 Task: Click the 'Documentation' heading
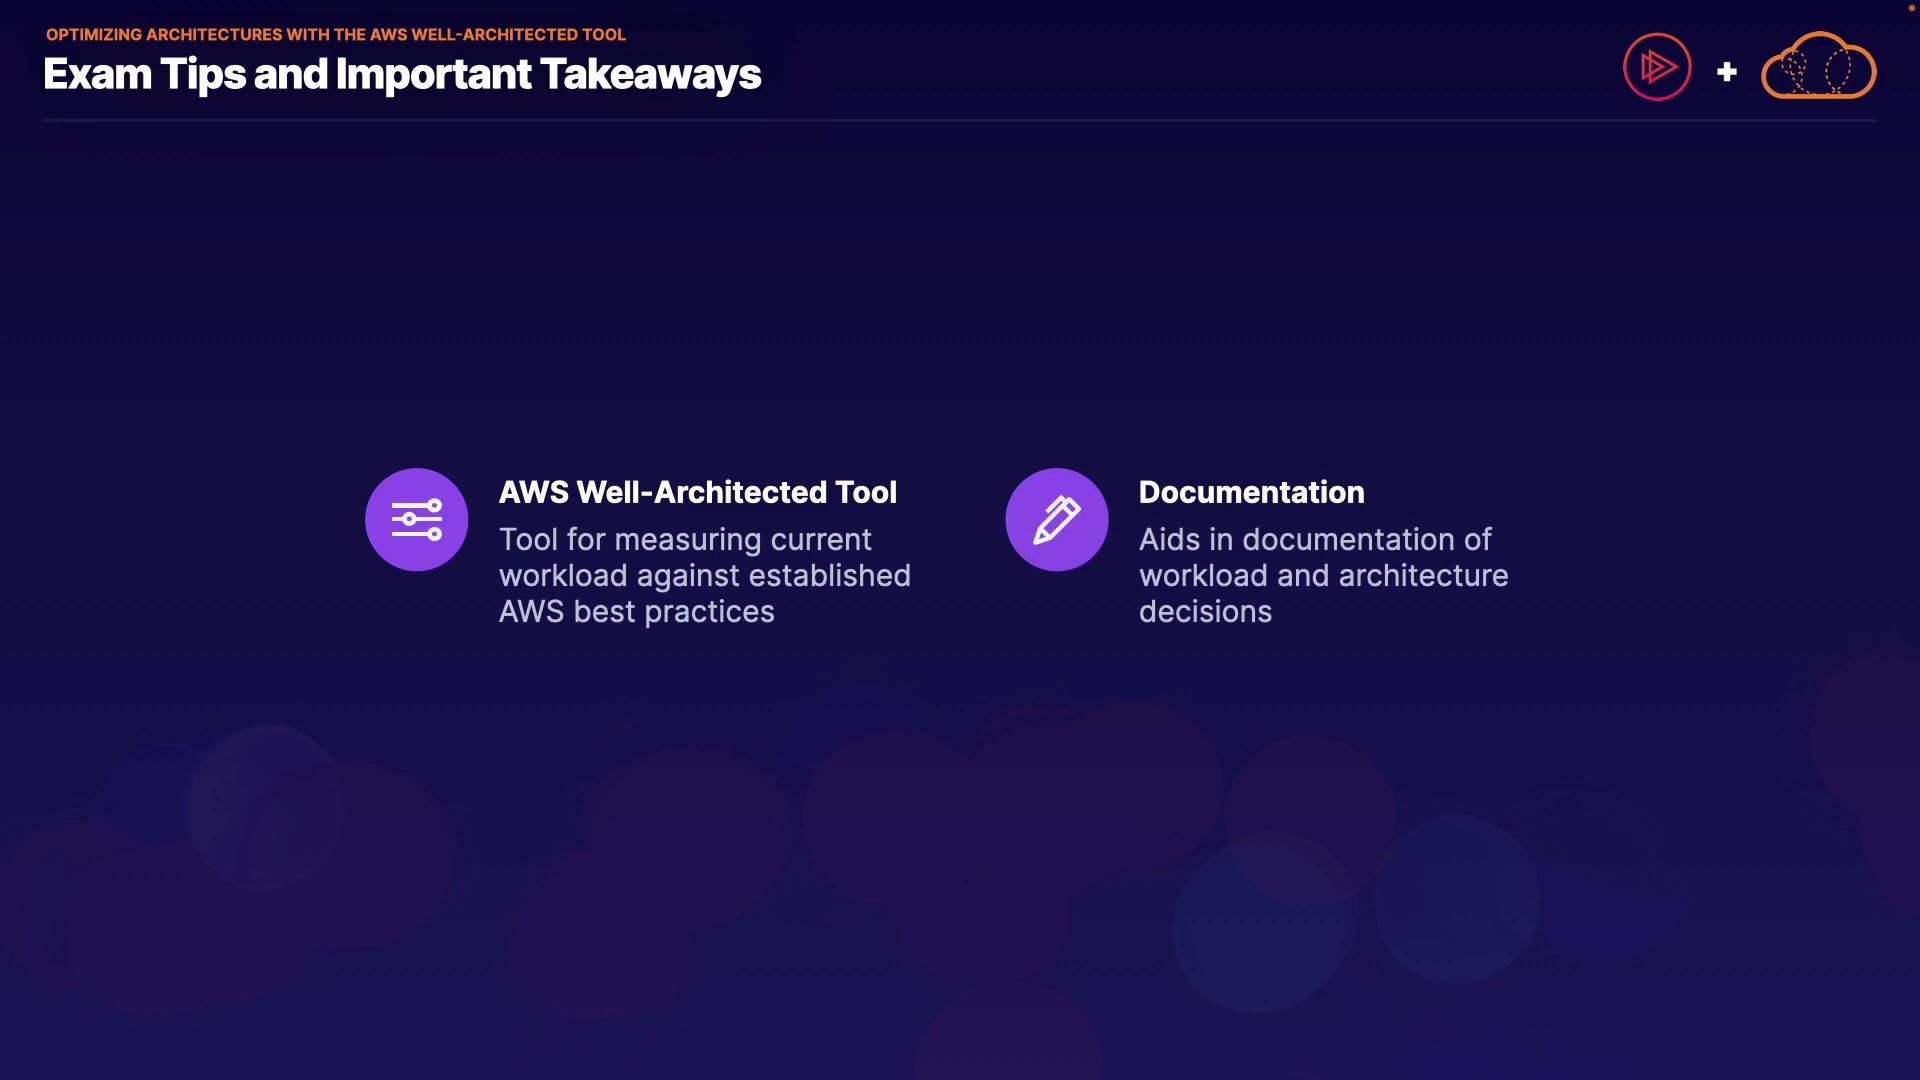[x=1251, y=492]
